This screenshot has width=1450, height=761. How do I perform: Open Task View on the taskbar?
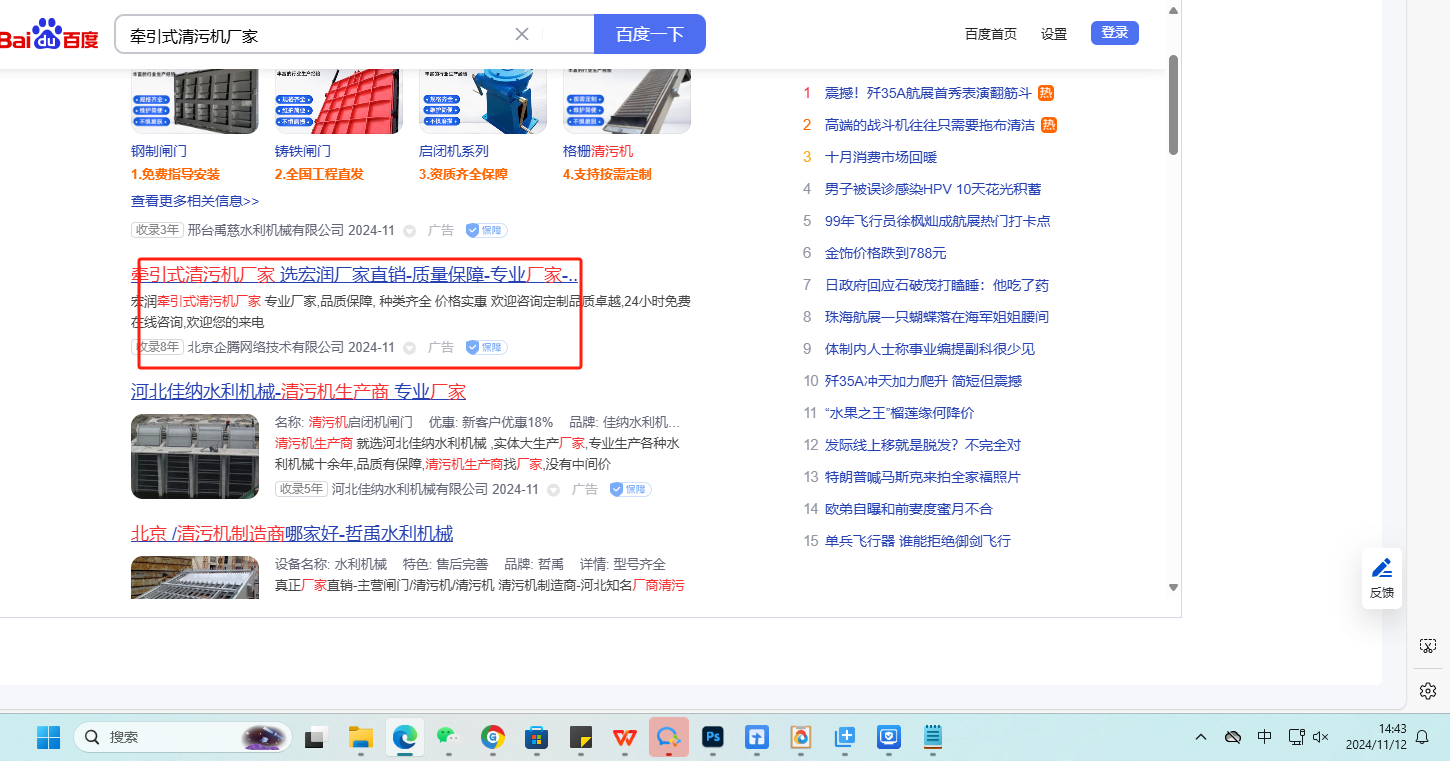316,738
